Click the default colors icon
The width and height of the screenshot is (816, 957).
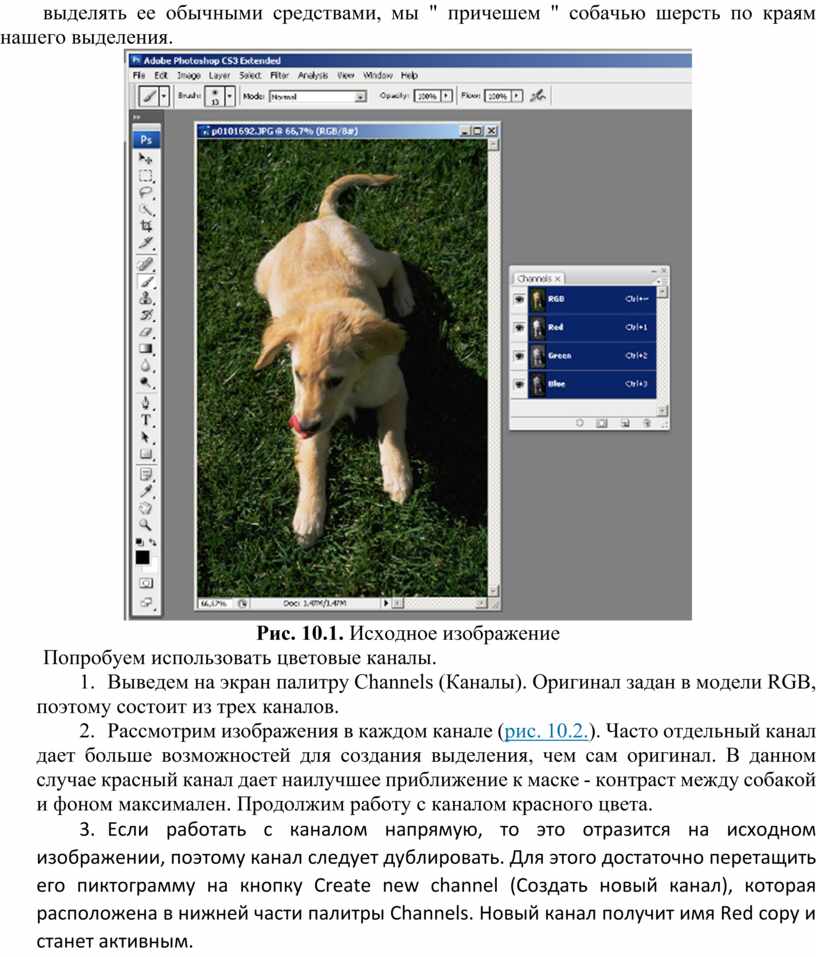140,542
